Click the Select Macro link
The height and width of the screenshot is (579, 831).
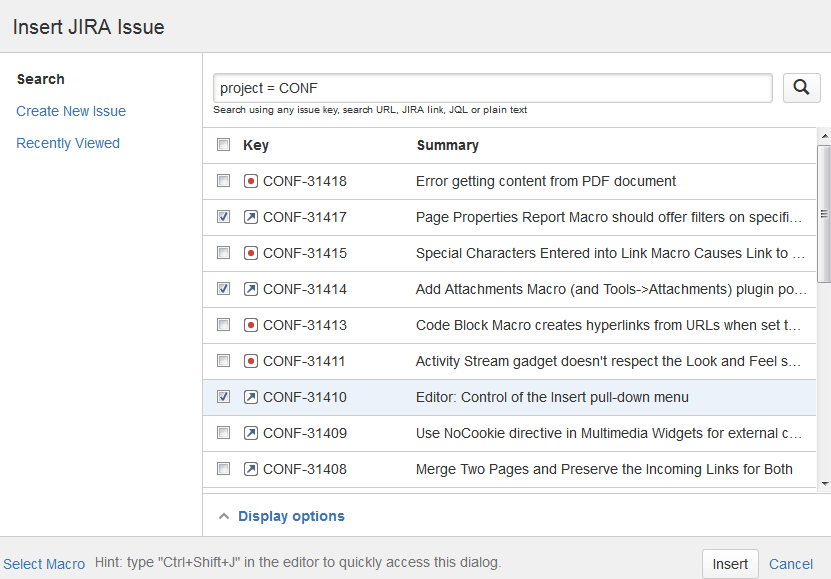click(x=44, y=564)
